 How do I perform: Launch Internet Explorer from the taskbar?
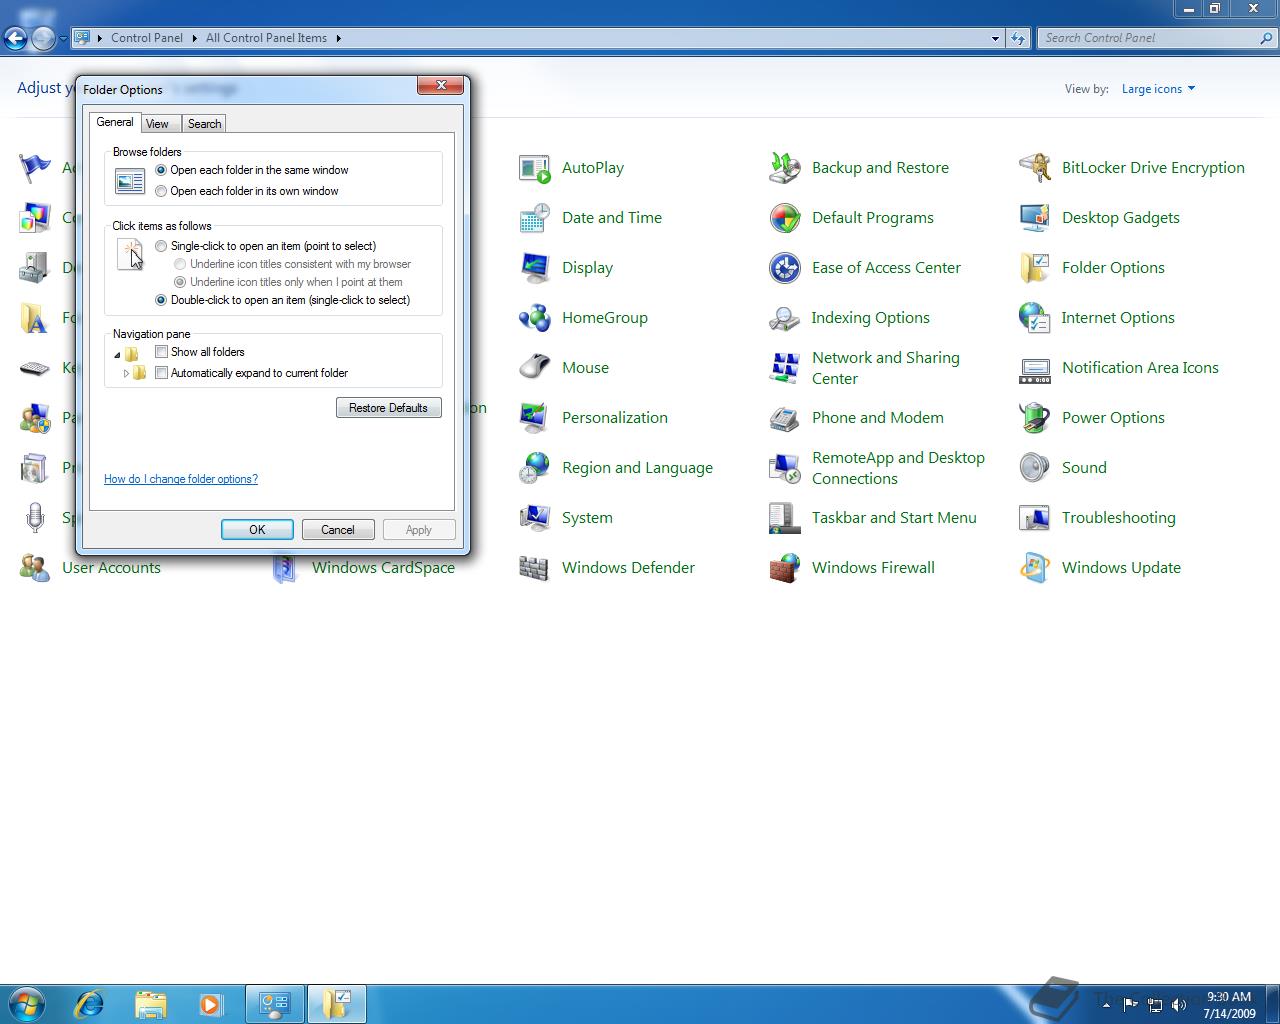pos(89,1003)
